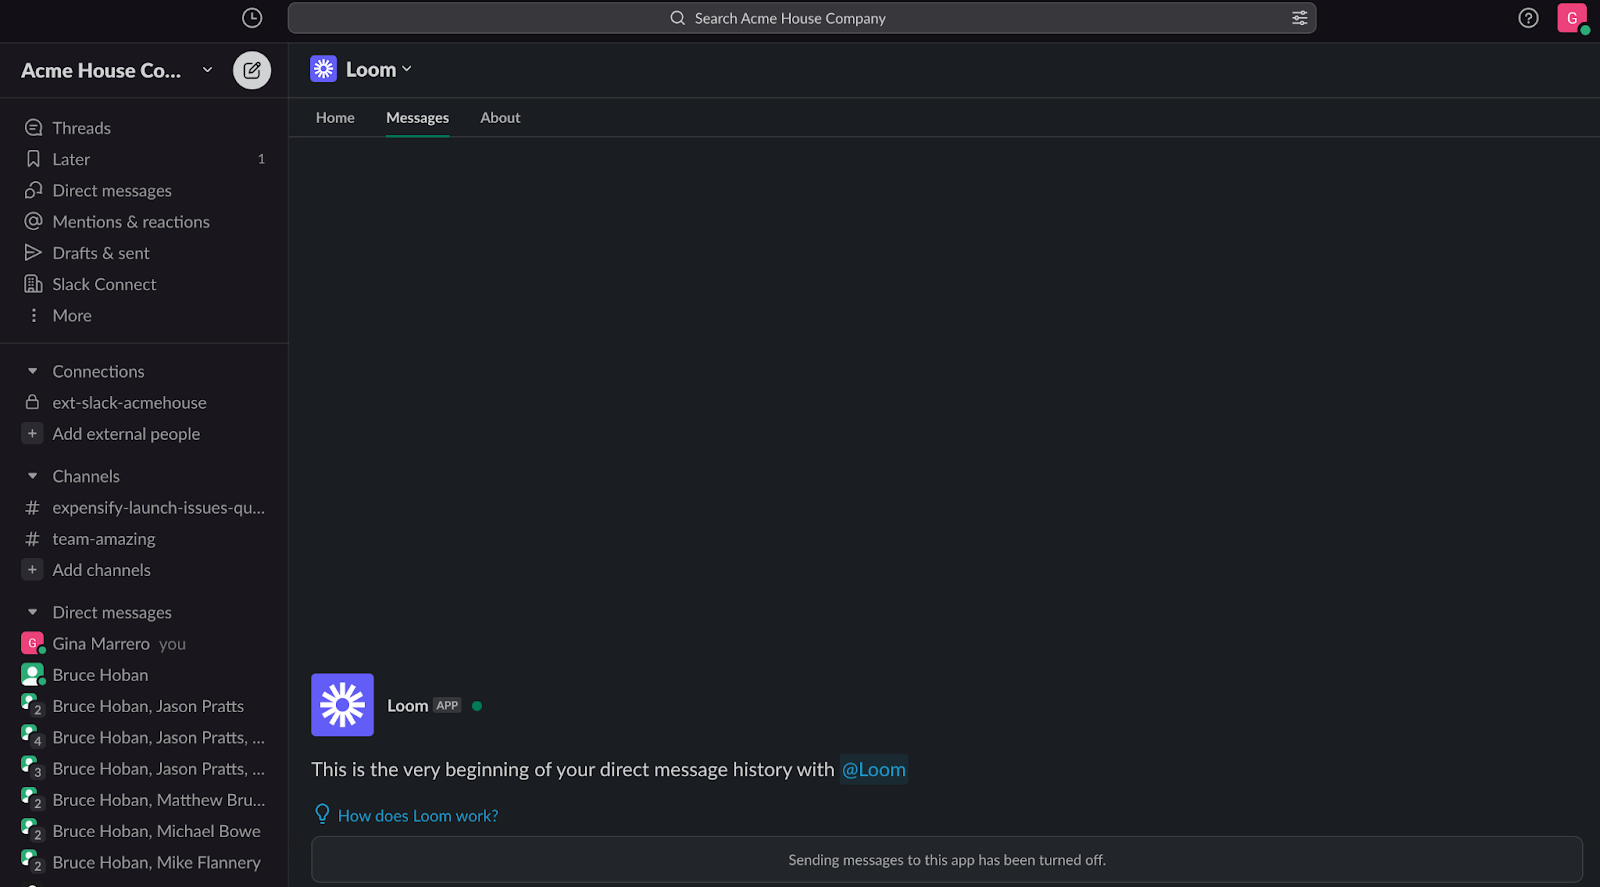This screenshot has height=887, width=1600.
Task: Open the Acme House Company workspace menu
Action: coord(117,70)
